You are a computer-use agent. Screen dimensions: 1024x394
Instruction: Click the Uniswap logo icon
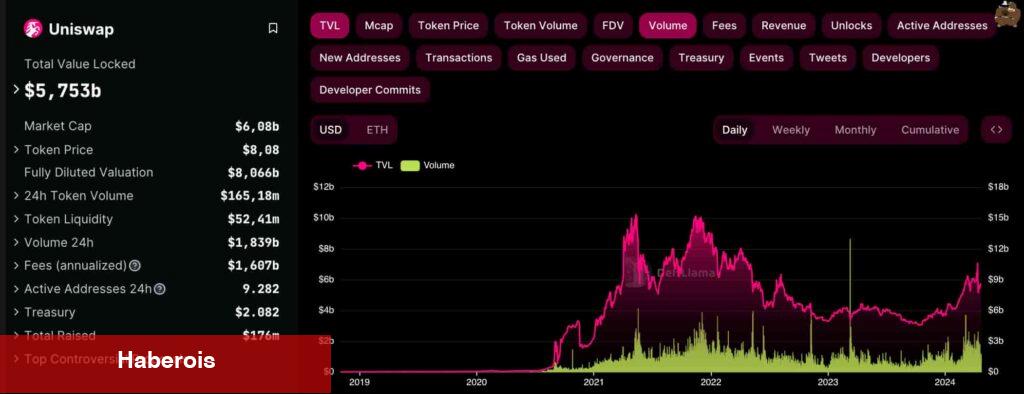click(33, 29)
